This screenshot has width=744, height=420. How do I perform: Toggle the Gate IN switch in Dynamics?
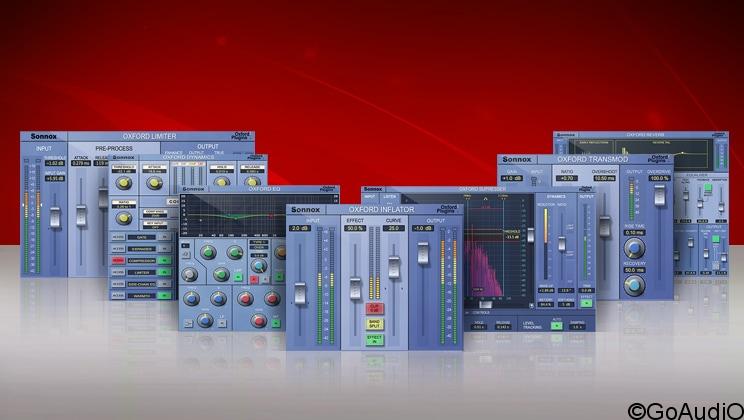(x=164, y=237)
